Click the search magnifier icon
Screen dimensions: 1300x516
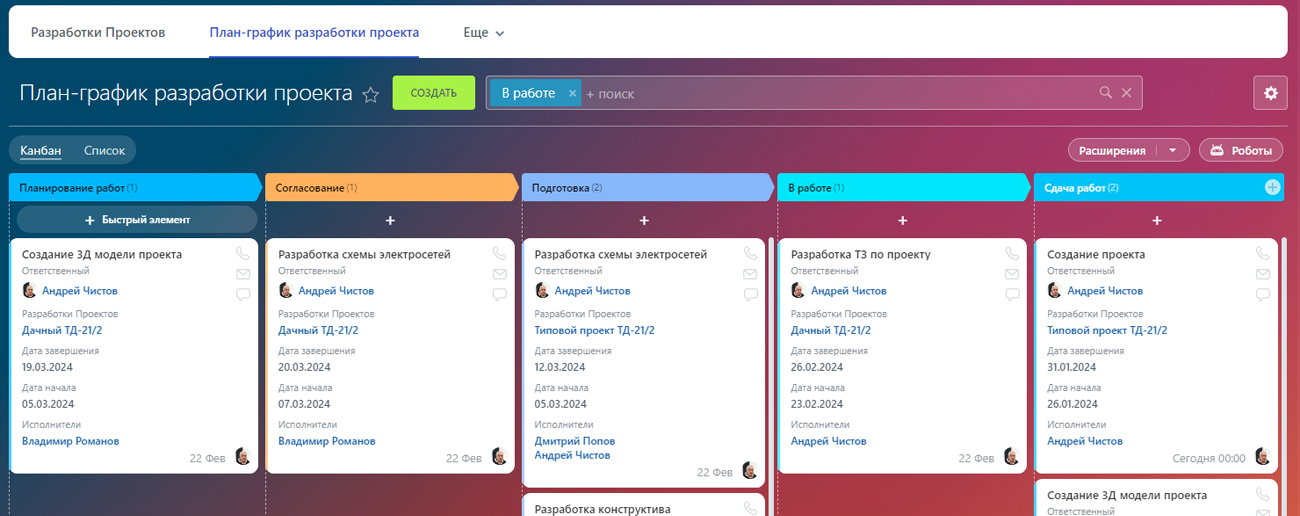1105,93
